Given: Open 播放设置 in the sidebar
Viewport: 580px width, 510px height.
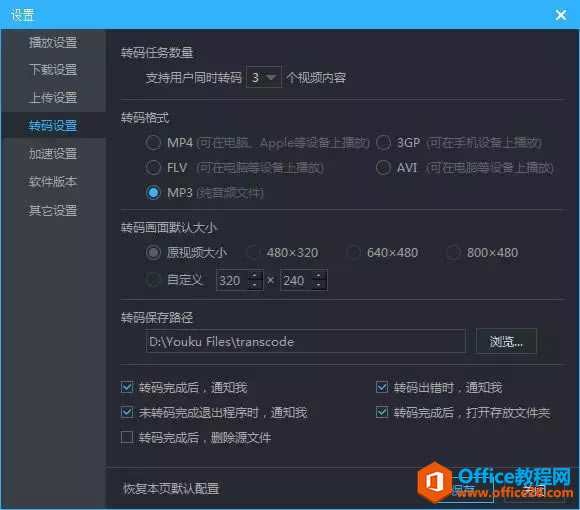Looking at the screenshot, I should coord(53,43).
